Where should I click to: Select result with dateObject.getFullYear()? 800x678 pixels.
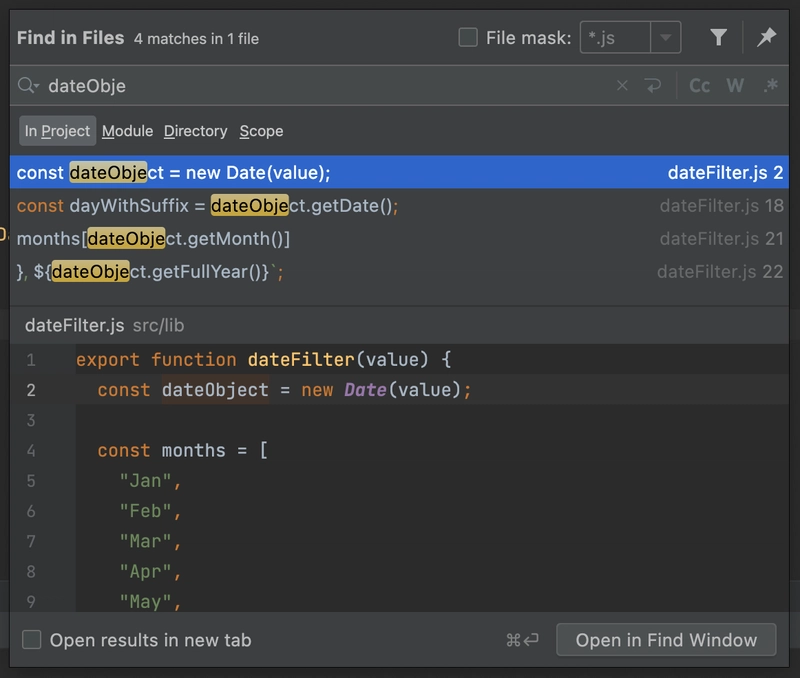coord(399,272)
